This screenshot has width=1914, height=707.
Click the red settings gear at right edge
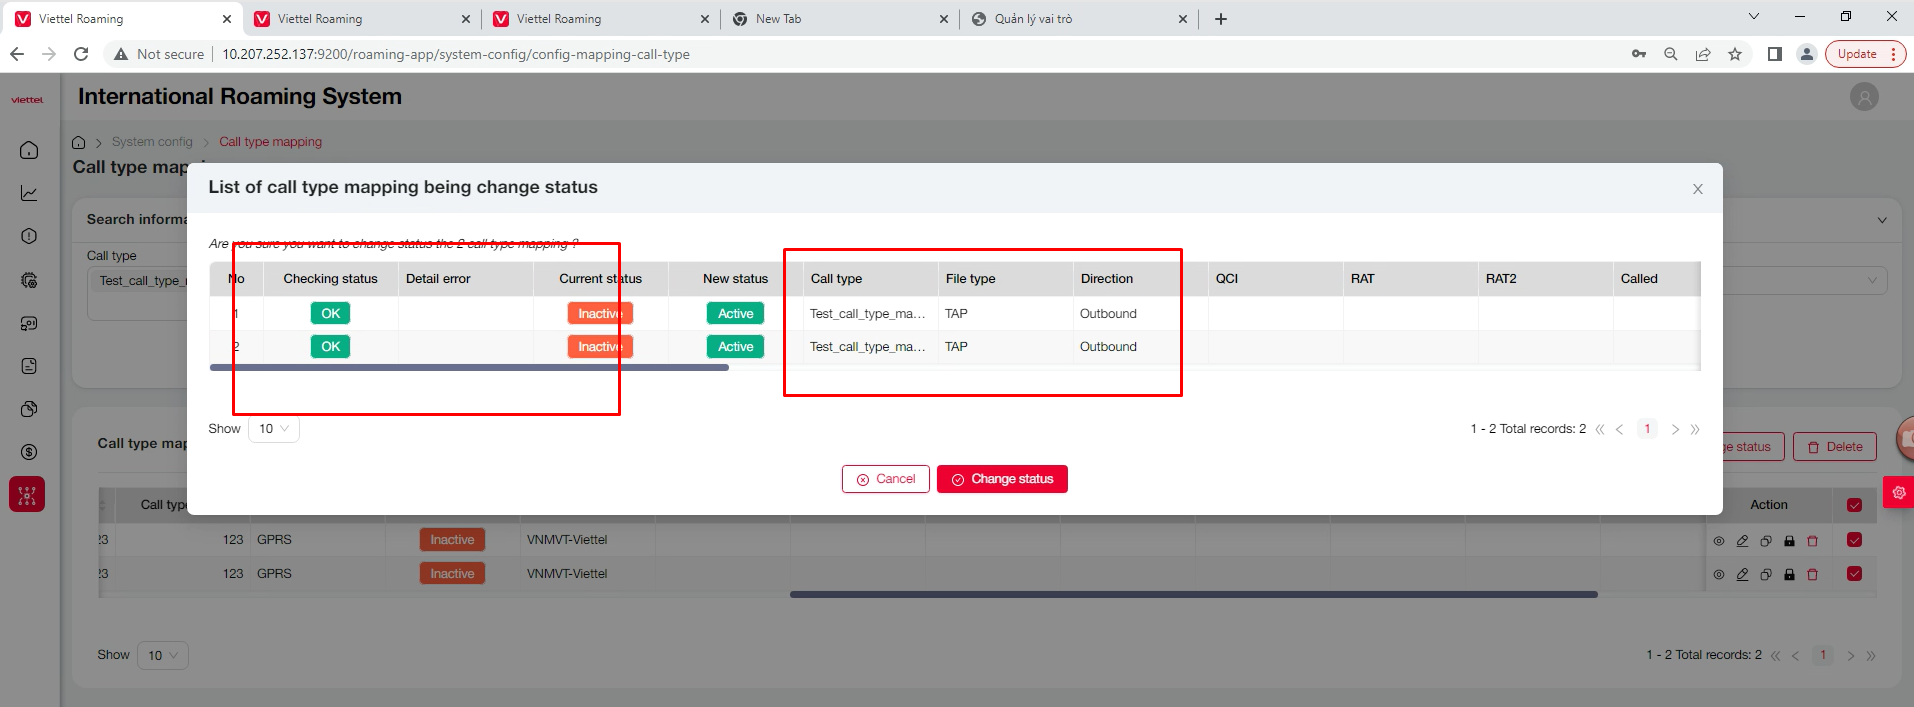1898,492
